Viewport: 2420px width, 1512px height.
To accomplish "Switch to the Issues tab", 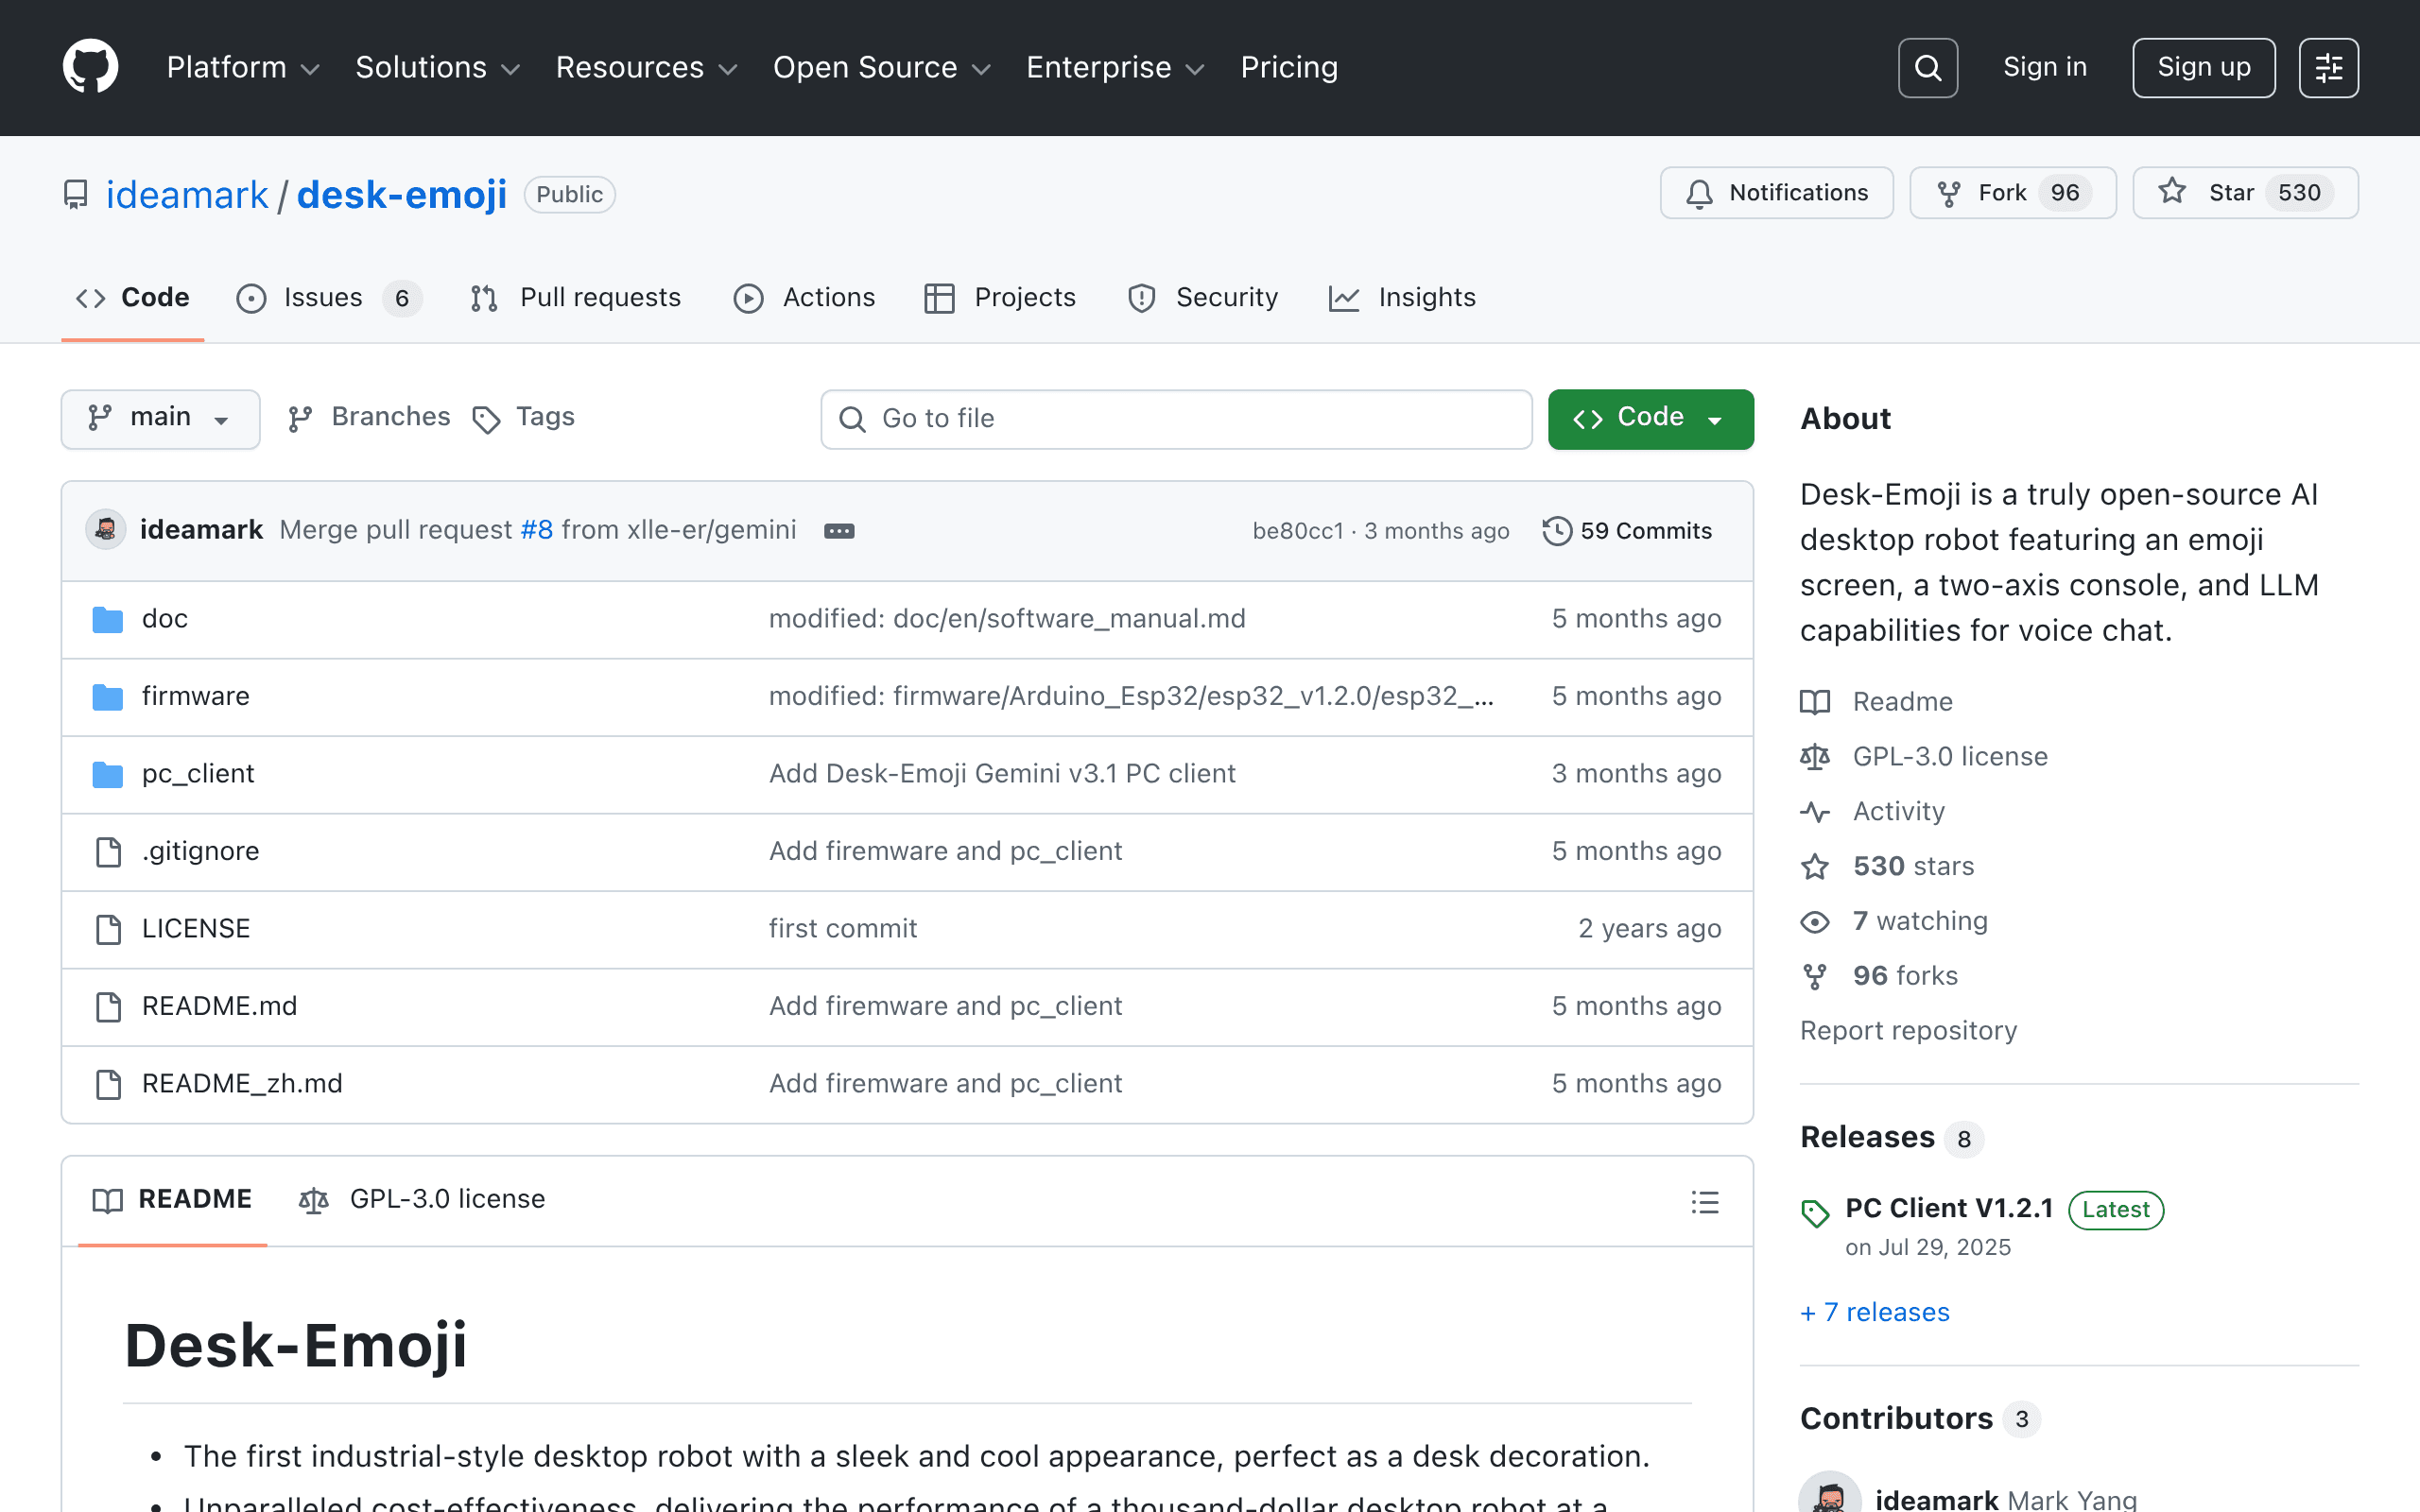I will click(x=329, y=298).
